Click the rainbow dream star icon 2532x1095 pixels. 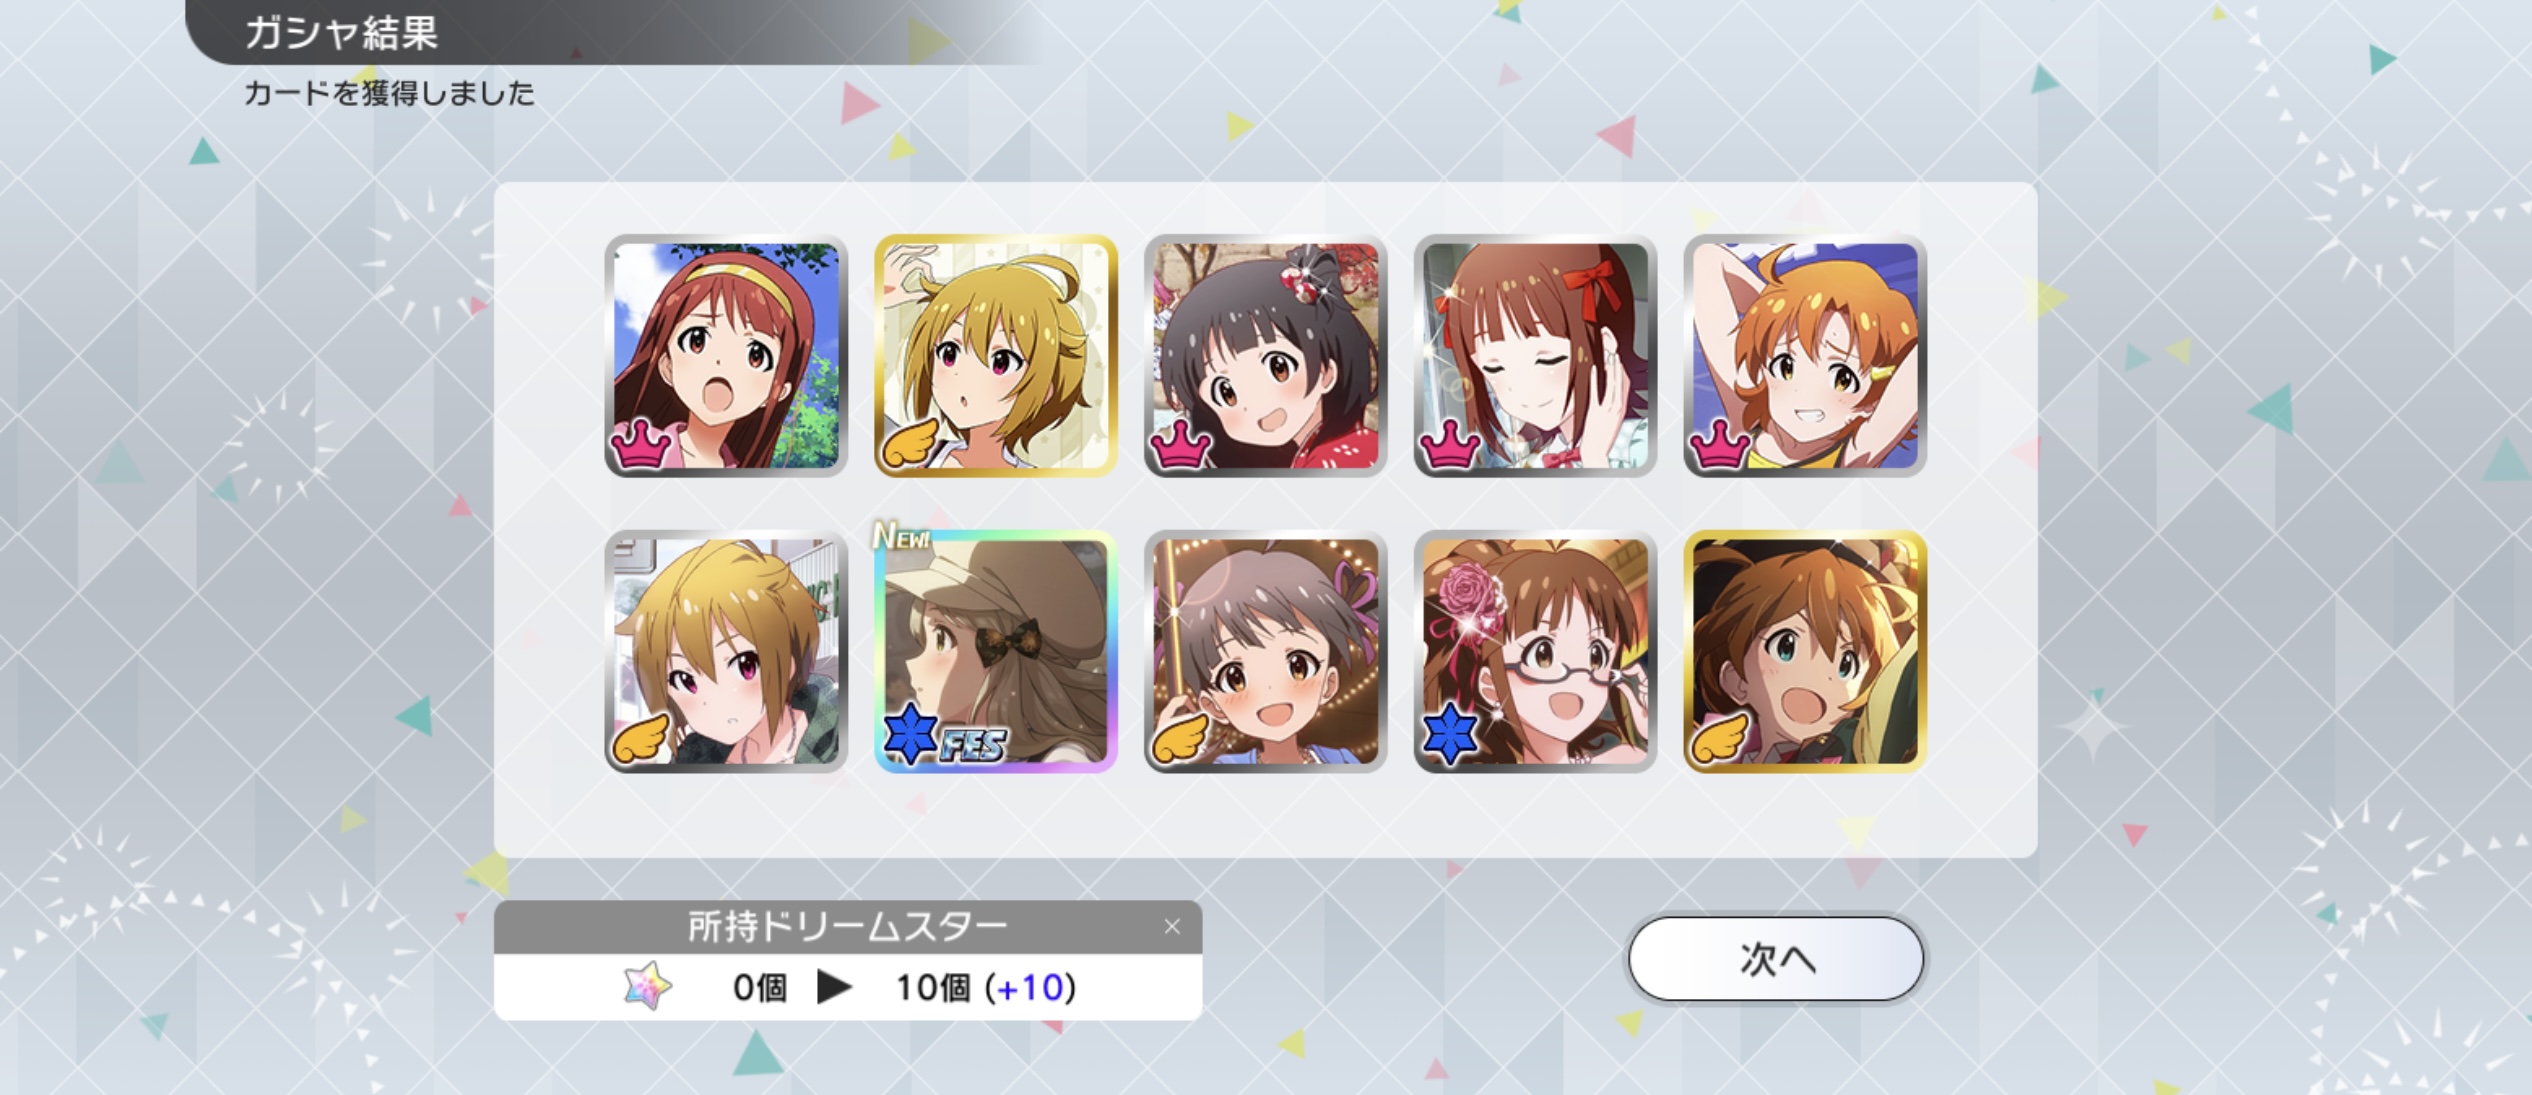pyautogui.click(x=648, y=987)
